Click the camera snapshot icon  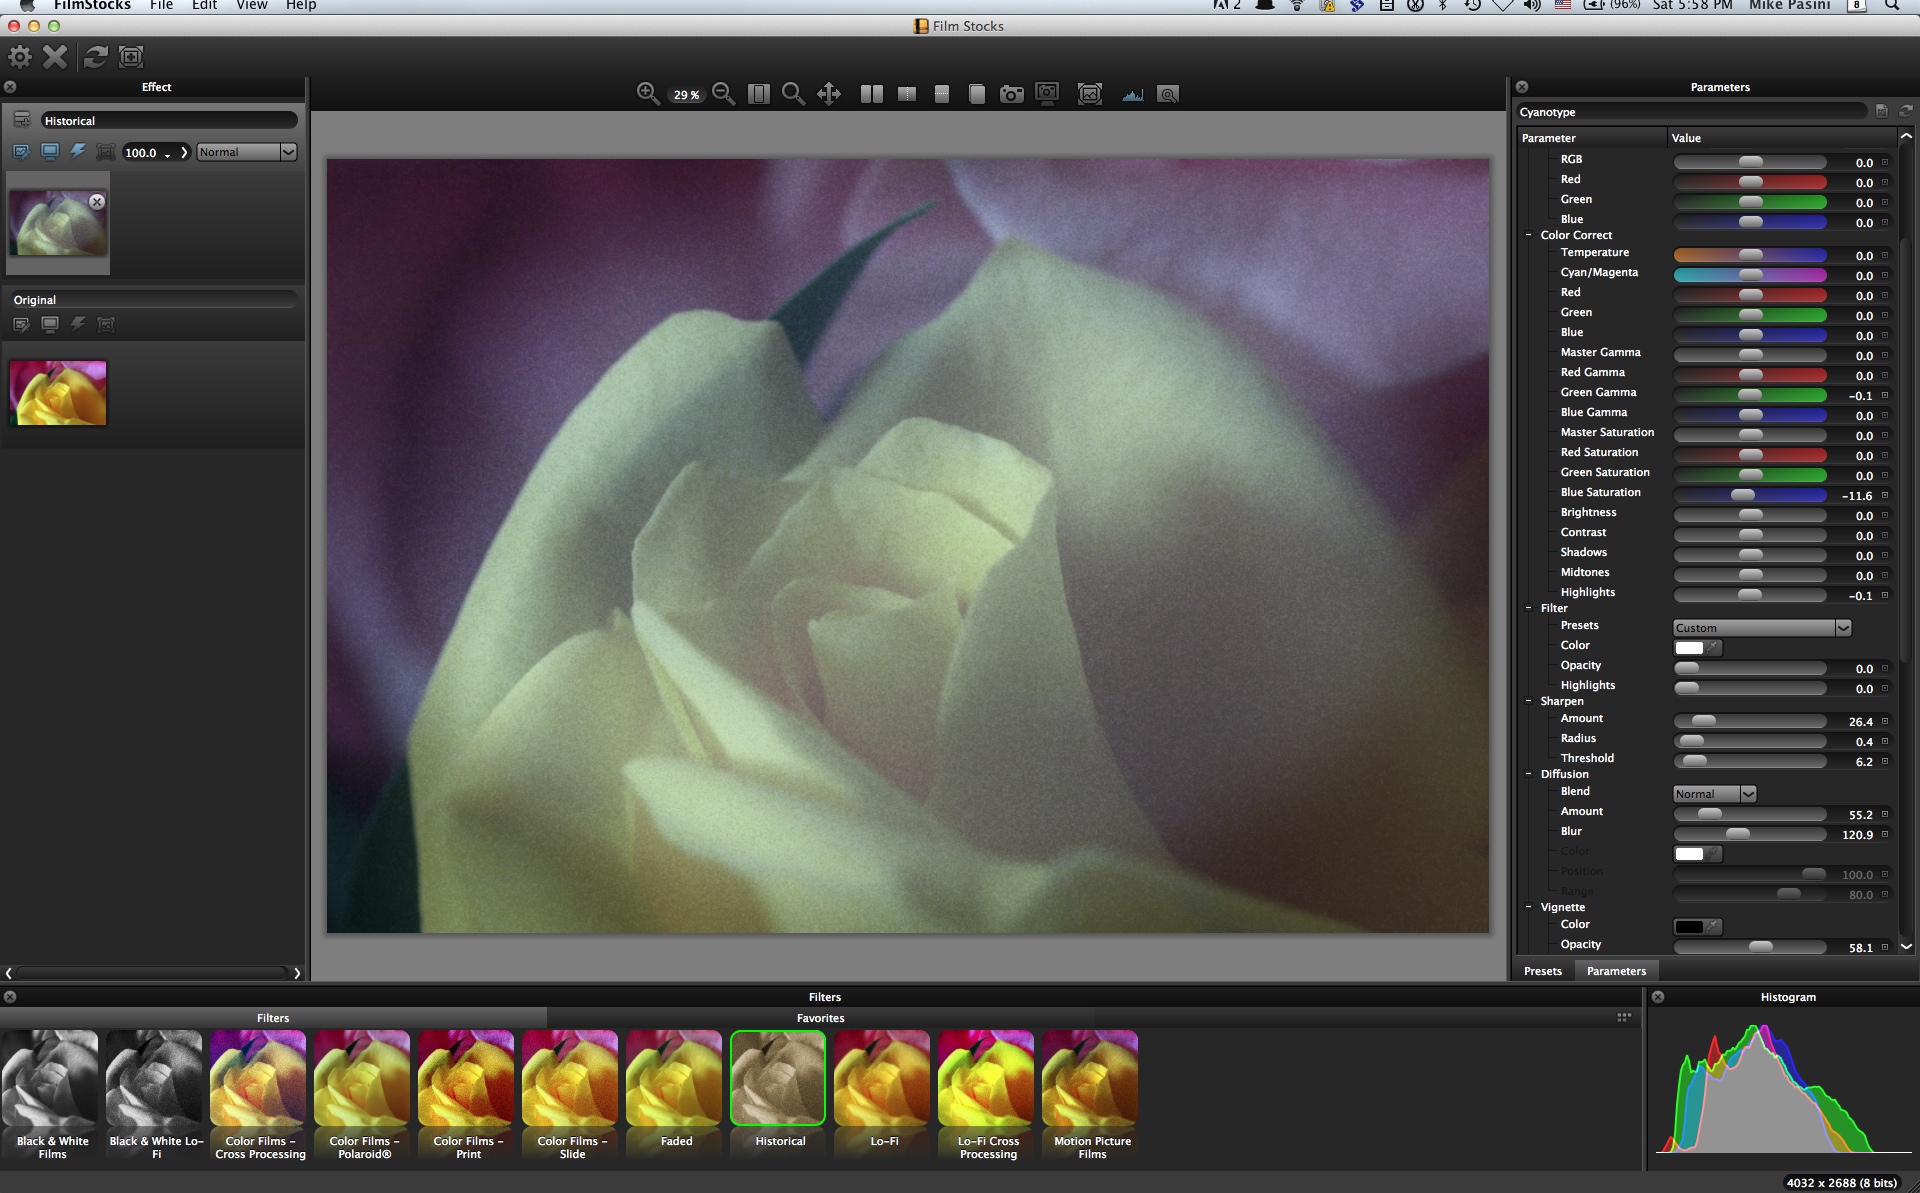[1011, 94]
